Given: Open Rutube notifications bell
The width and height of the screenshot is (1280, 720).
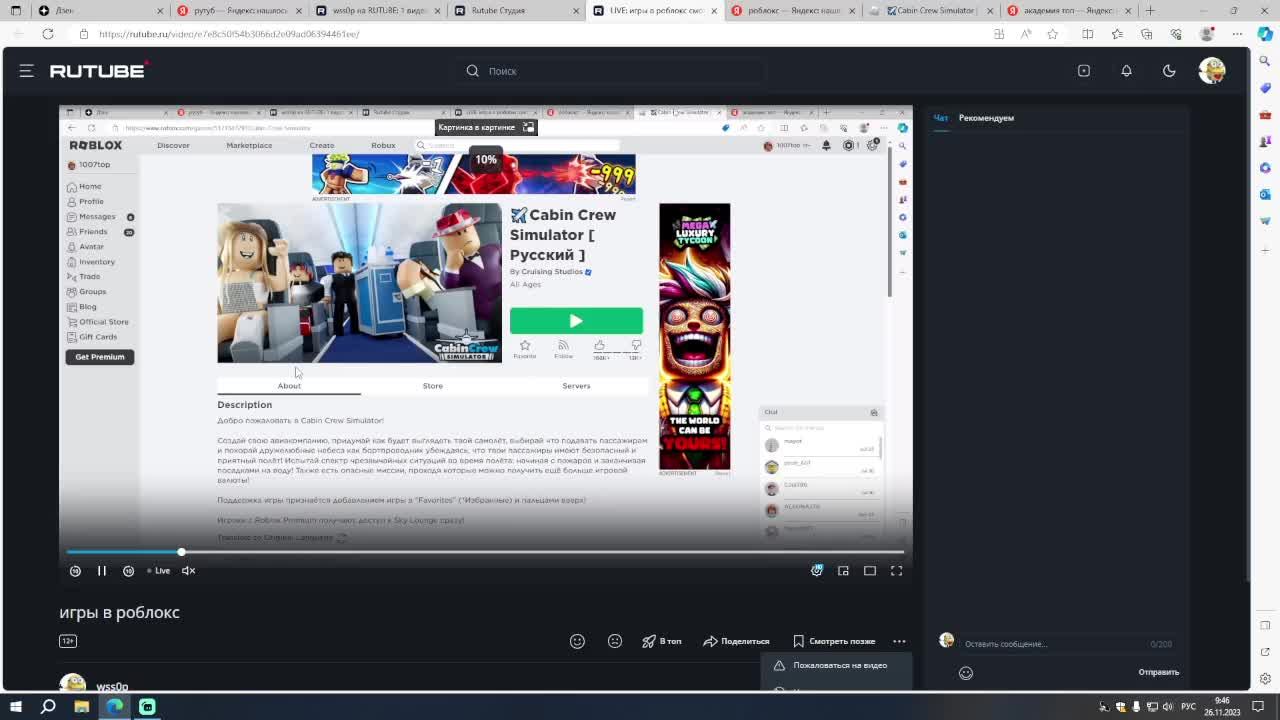Looking at the screenshot, I should click(x=1126, y=71).
